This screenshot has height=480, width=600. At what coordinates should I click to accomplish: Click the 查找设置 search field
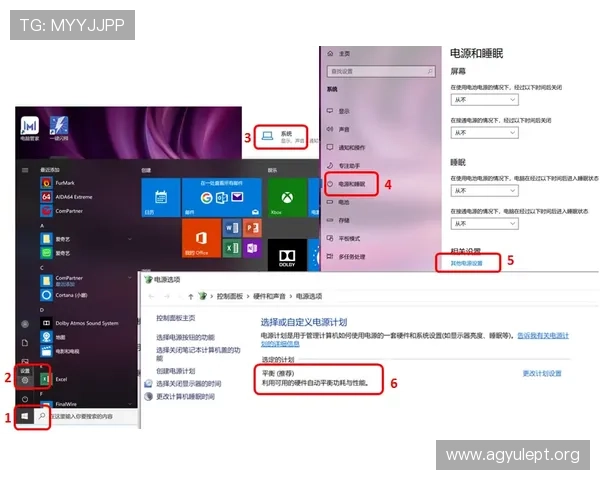(381, 71)
